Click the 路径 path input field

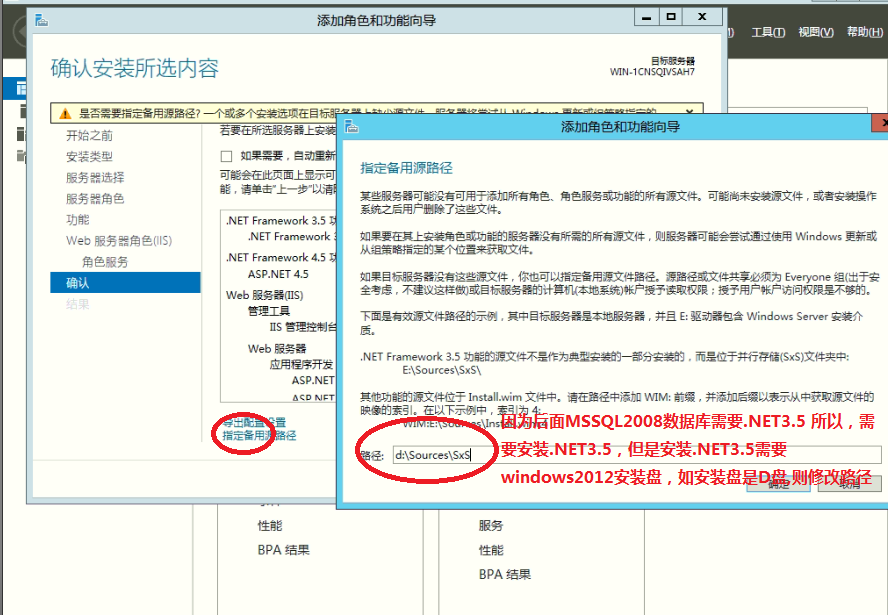click(637, 455)
